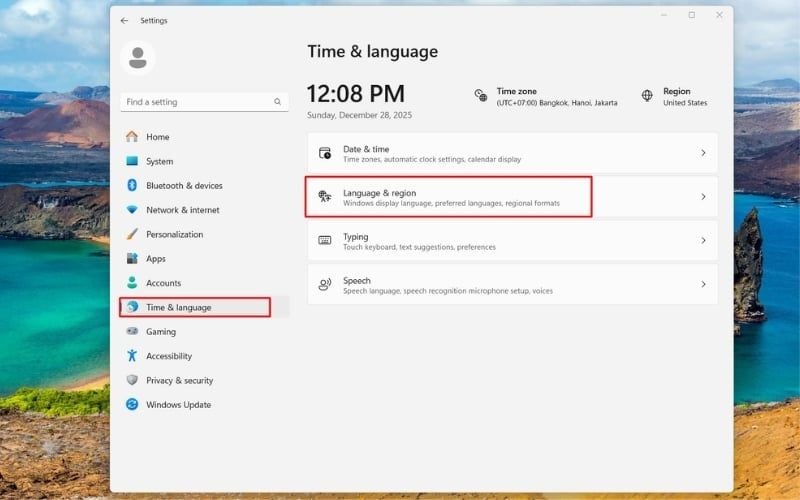Click the Time & language globe icon

point(132,307)
